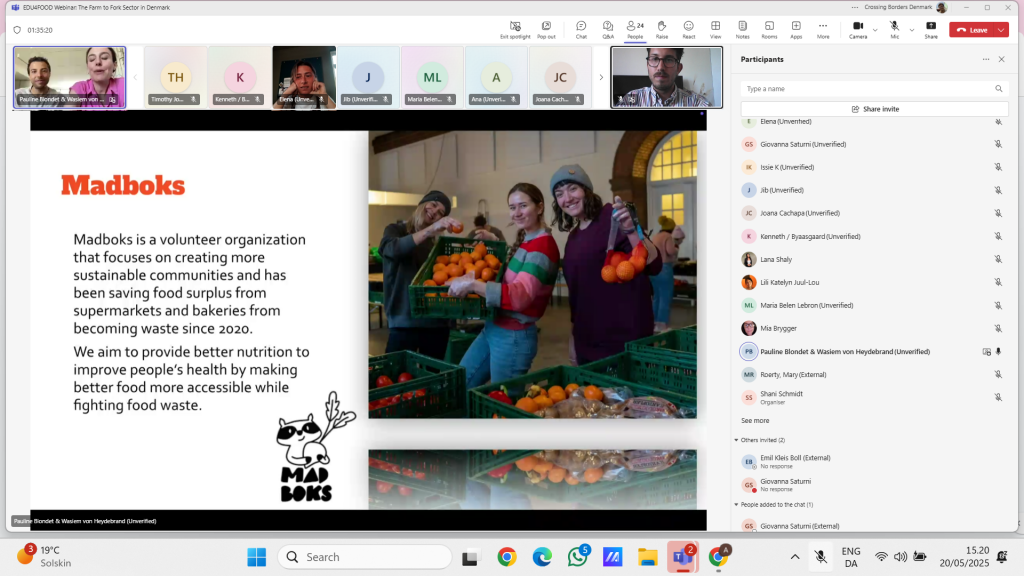The width and height of the screenshot is (1024, 576).
Task: Toggle mic icon for Joana Cachapa
Action: coord(999,213)
